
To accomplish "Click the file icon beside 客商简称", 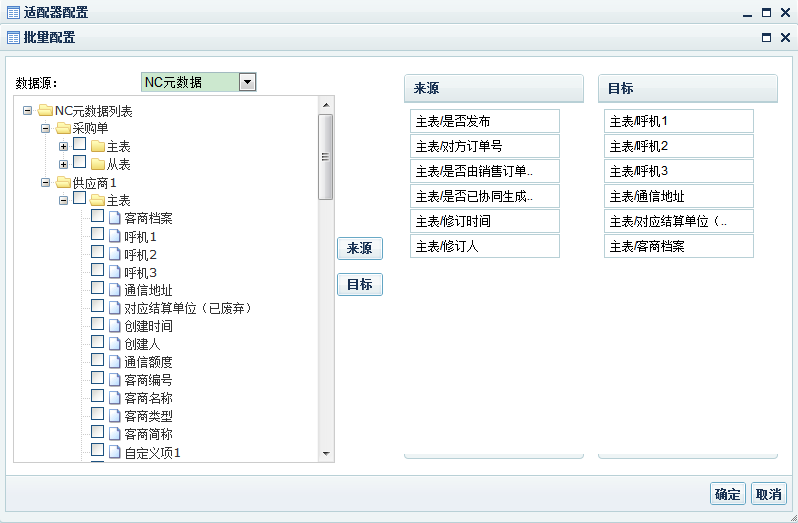I will pos(115,433).
